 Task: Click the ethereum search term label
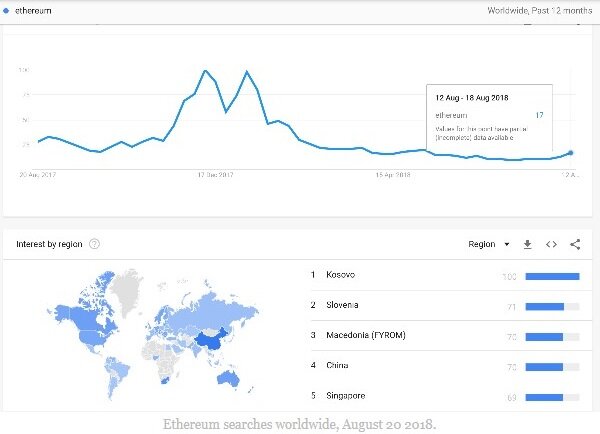33,11
